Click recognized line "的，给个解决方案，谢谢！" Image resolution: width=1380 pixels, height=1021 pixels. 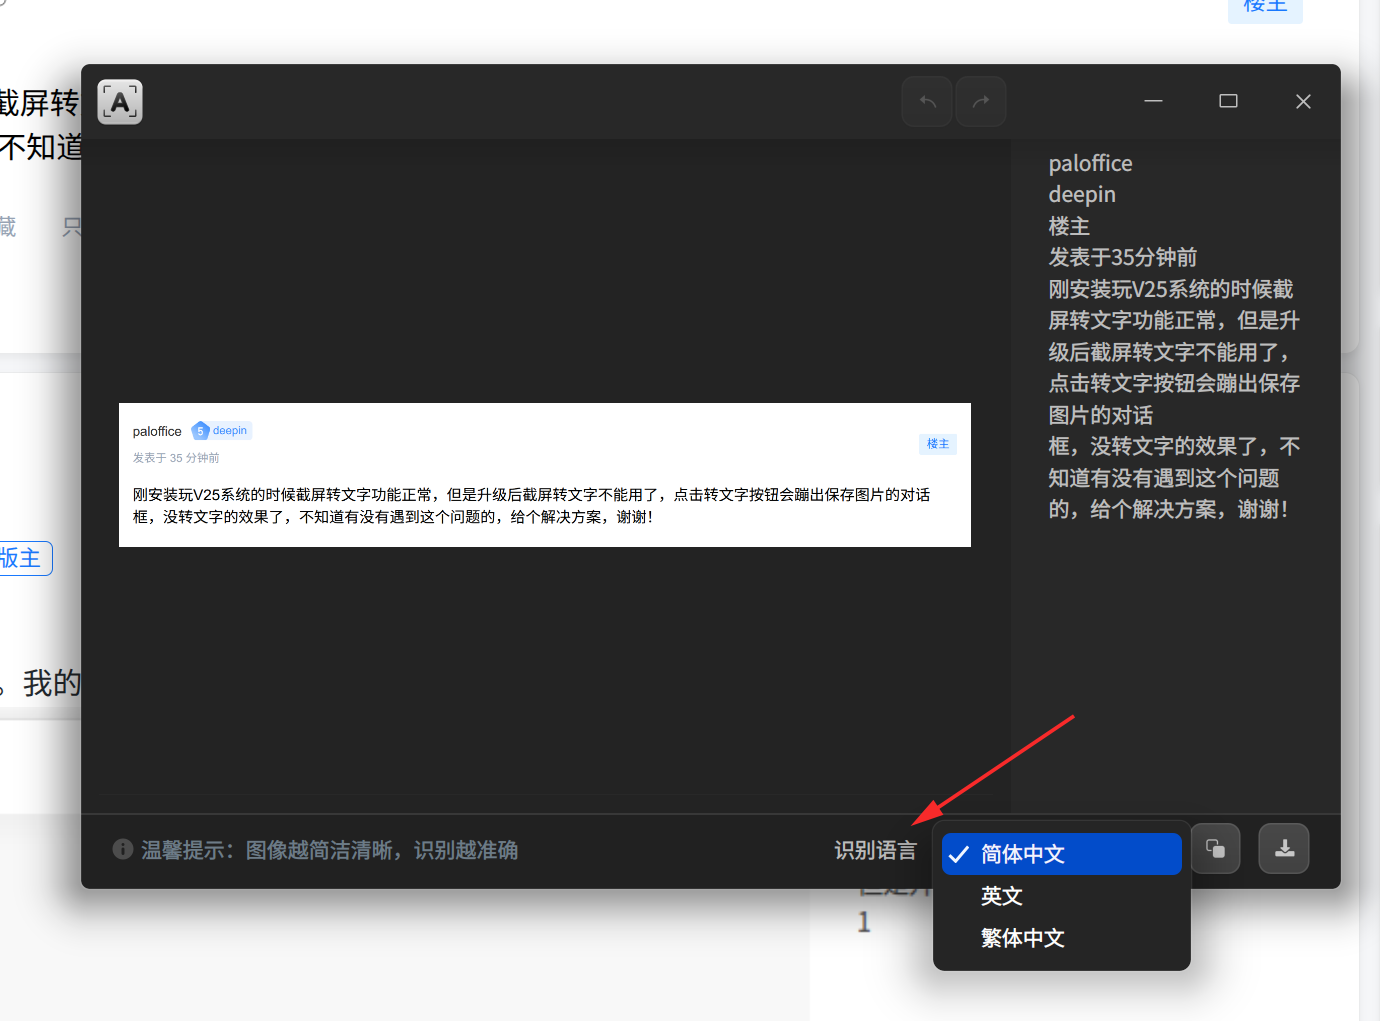point(1169,509)
